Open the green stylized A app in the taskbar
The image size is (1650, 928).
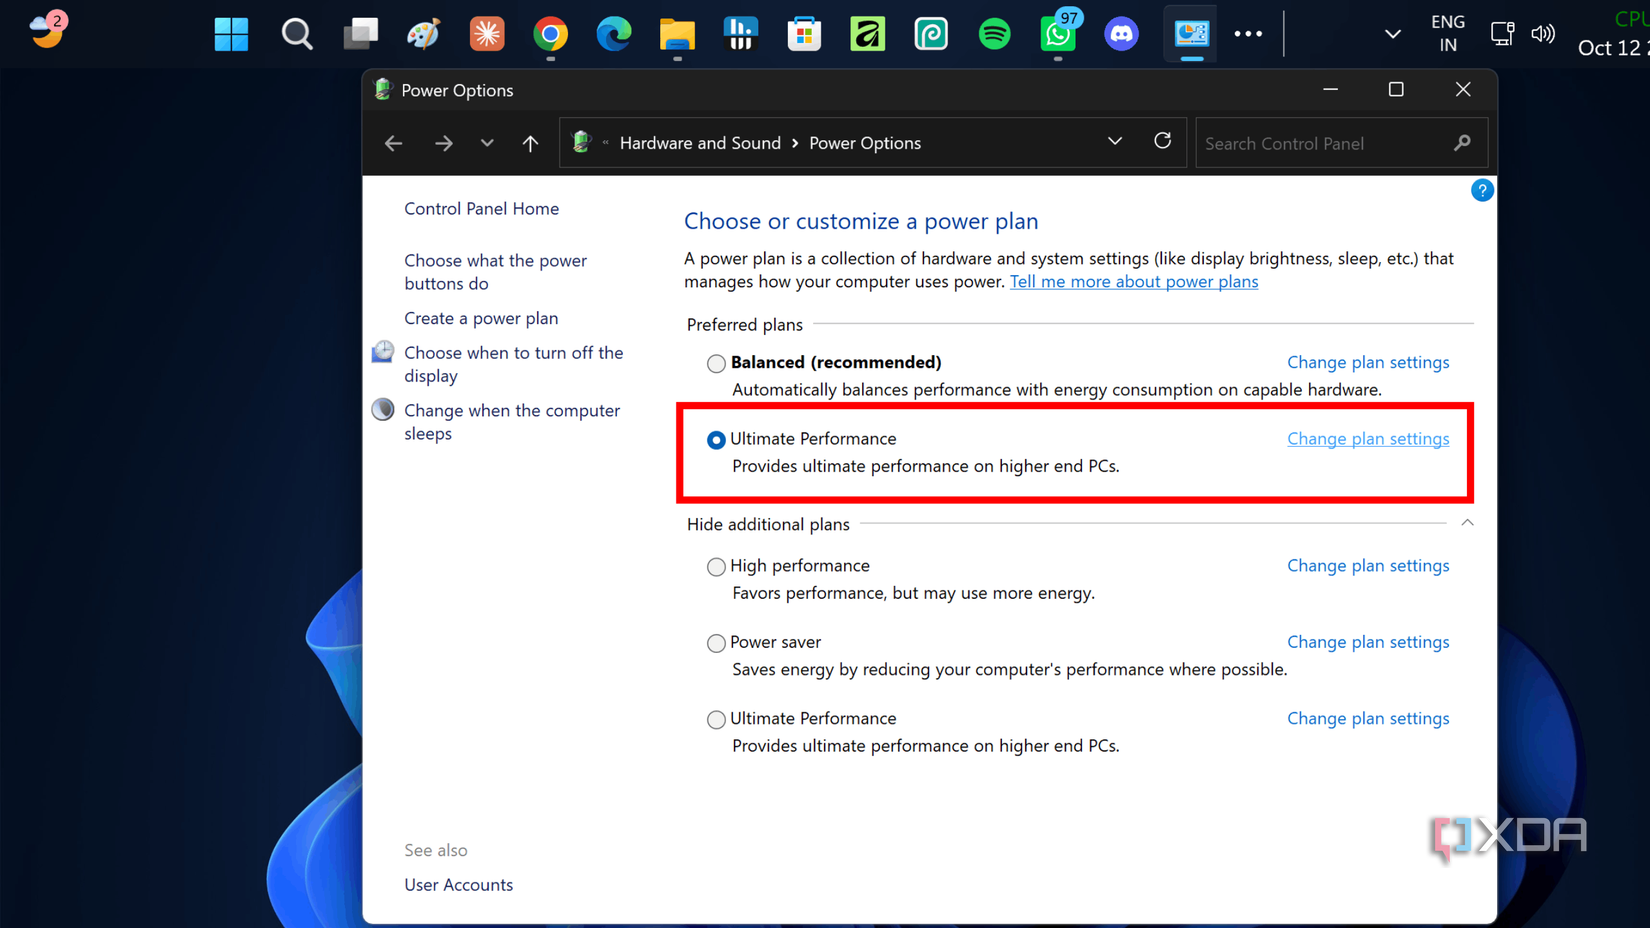coord(867,34)
